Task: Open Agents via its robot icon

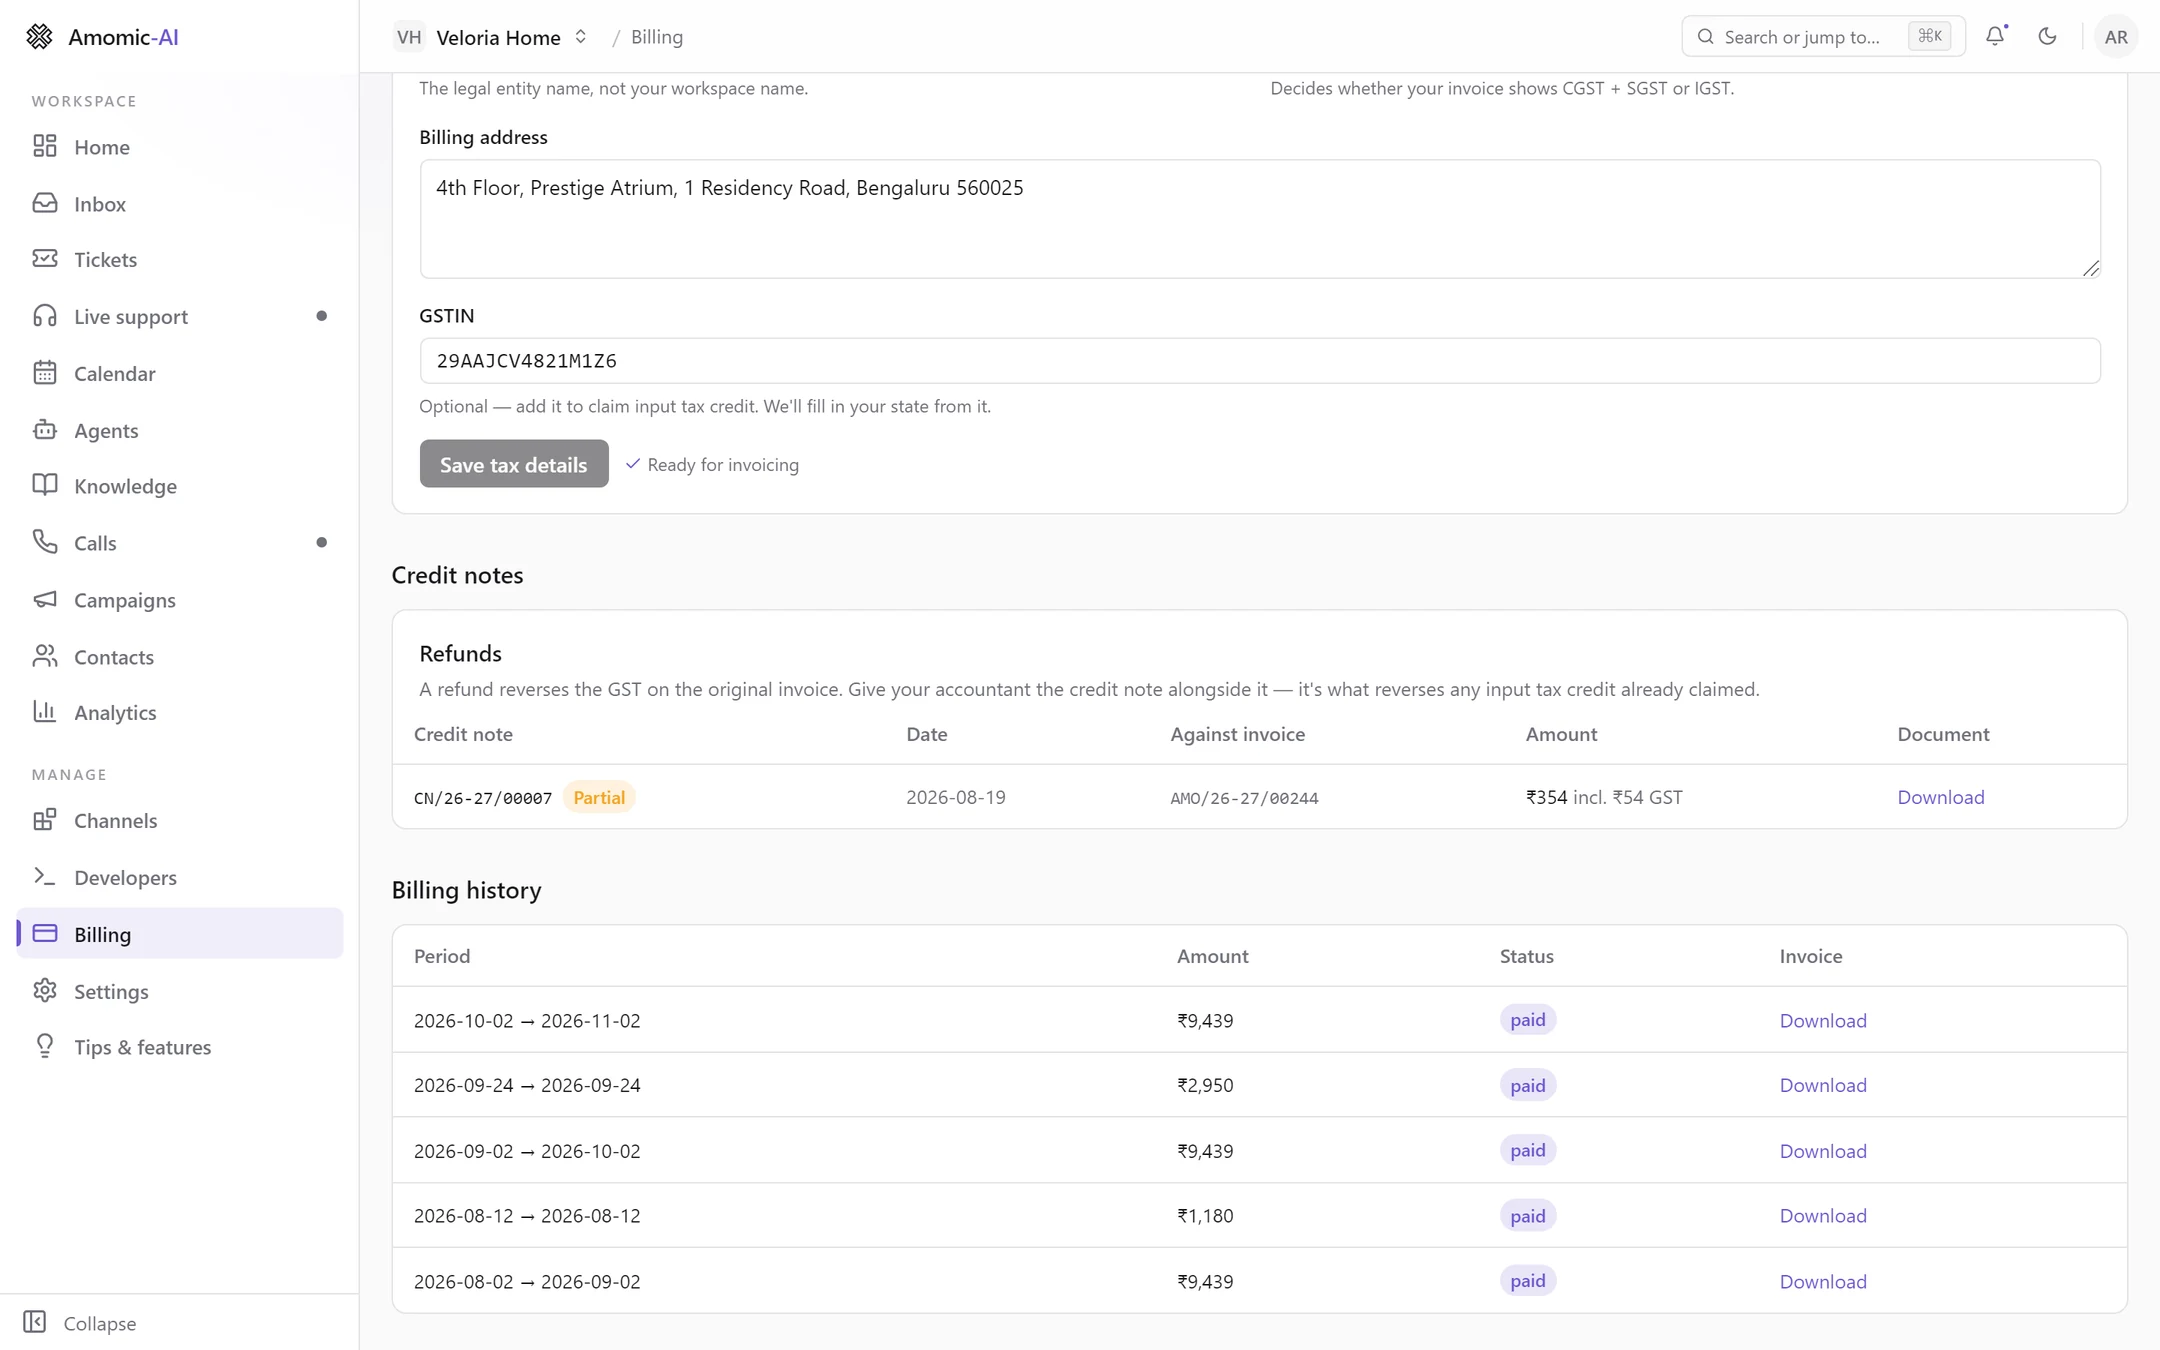Action: tap(45, 430)
